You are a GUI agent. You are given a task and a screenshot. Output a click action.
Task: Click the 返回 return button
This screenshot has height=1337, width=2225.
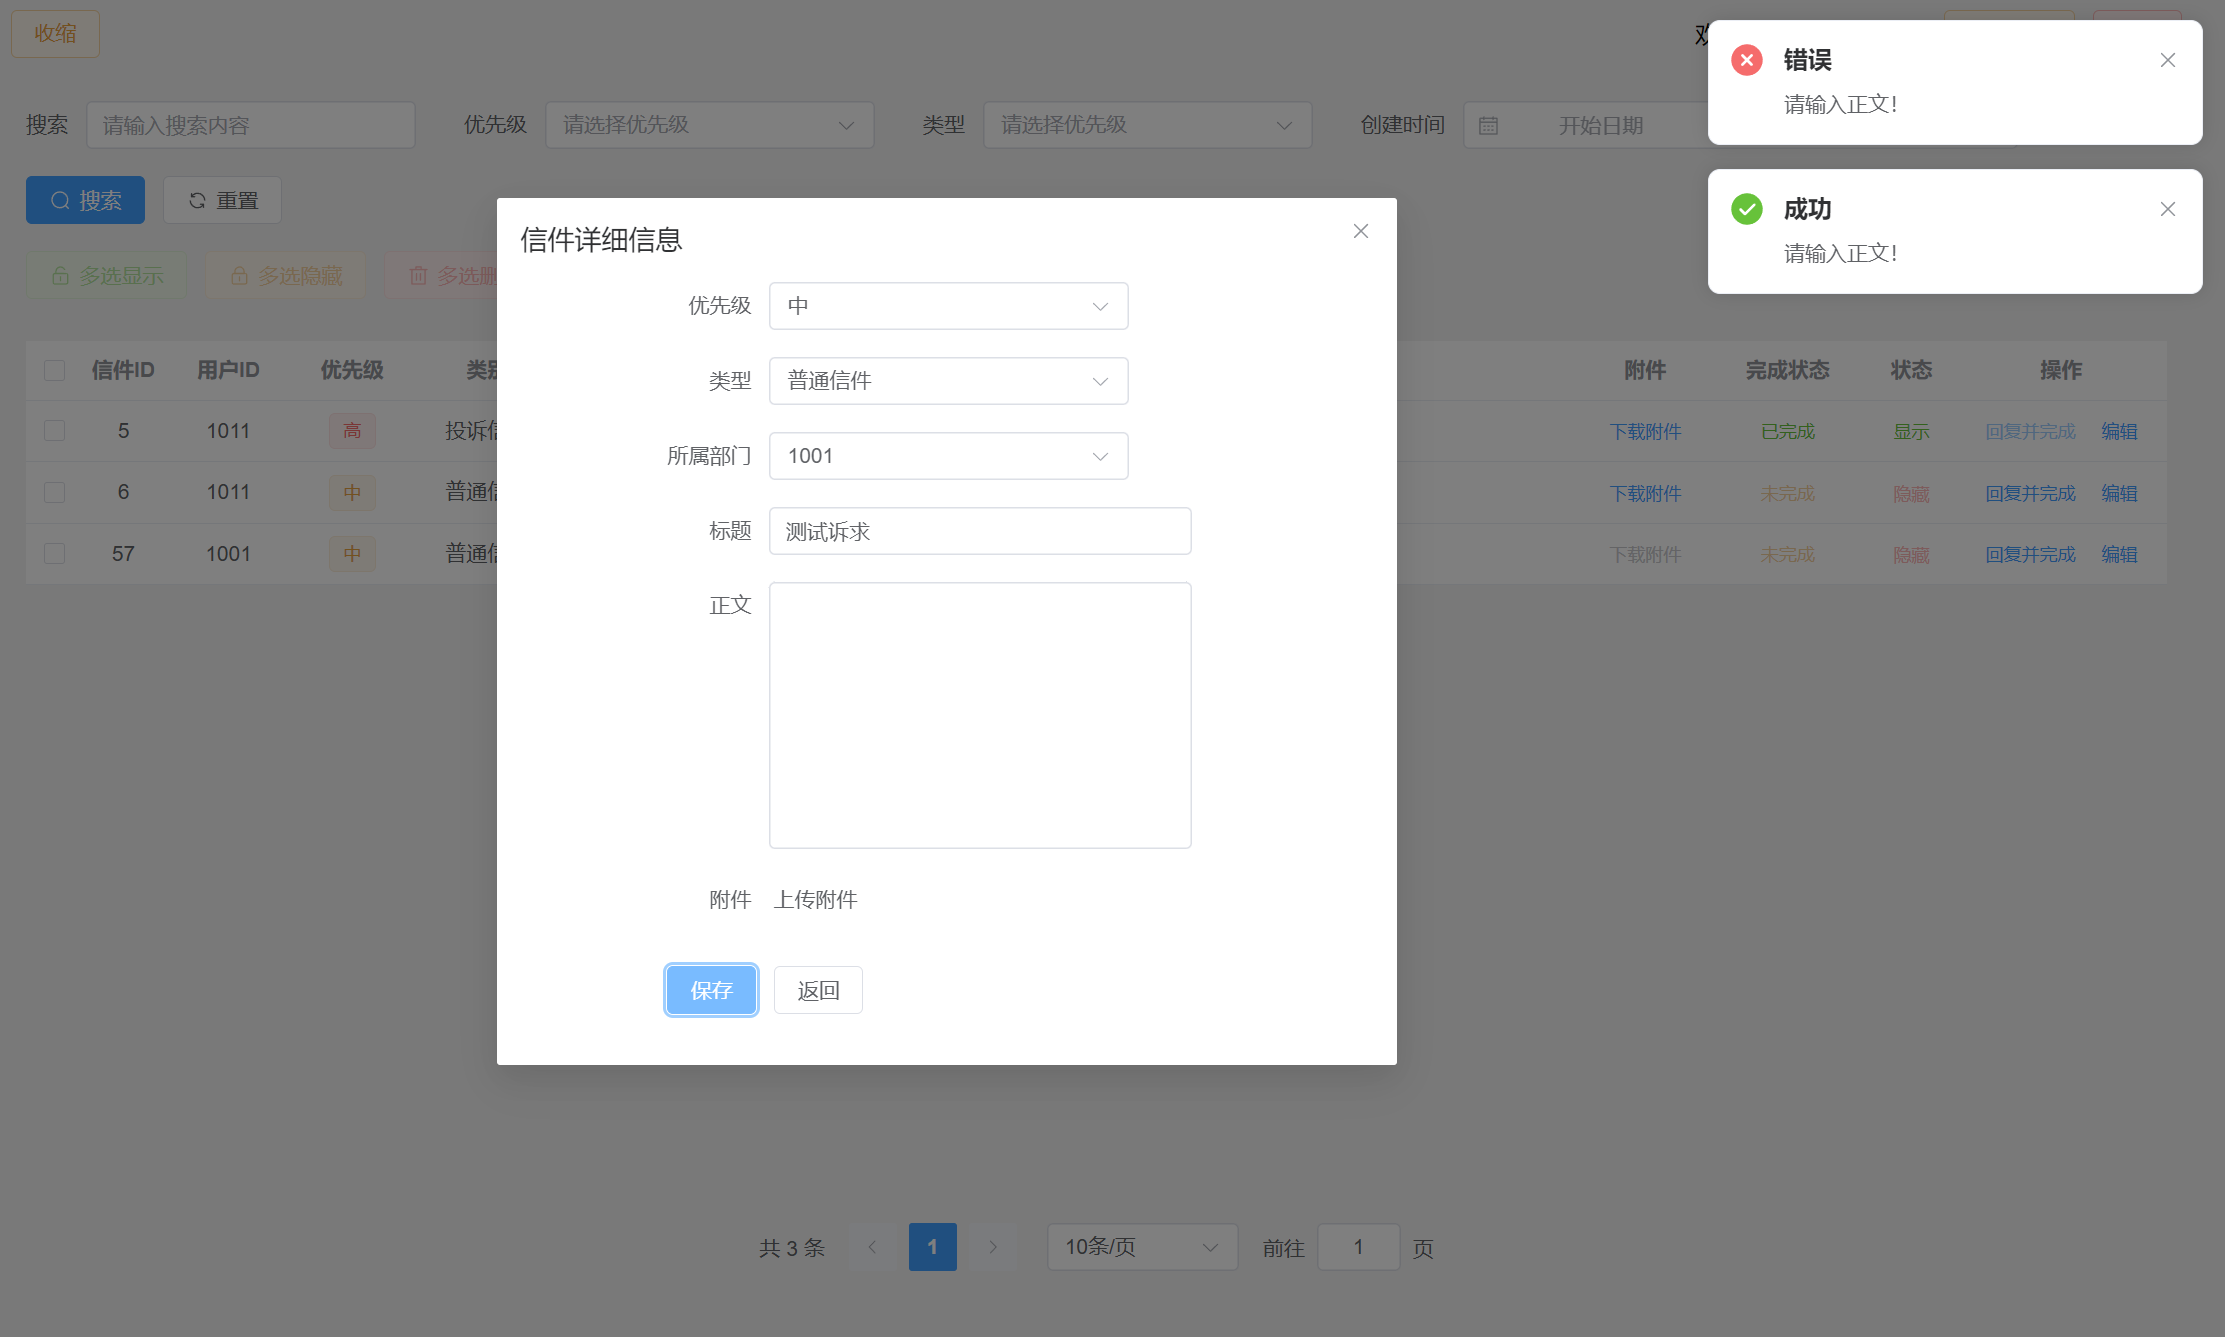[x=817, y=990]
